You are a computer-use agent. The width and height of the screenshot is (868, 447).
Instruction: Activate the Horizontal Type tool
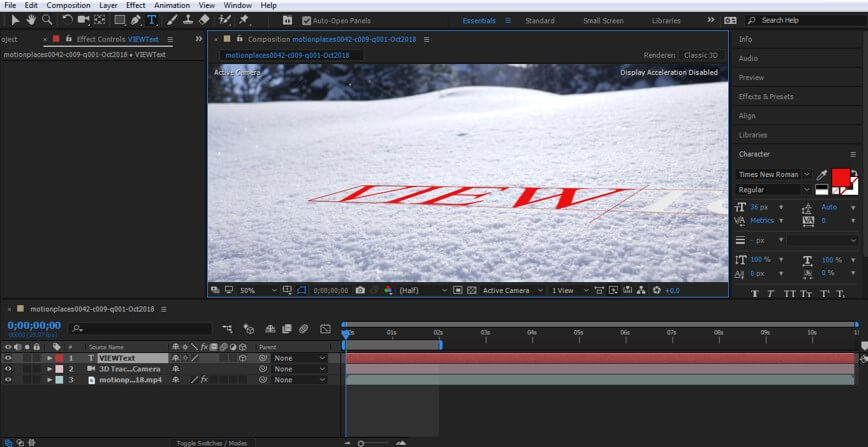[x=152, y=19]
